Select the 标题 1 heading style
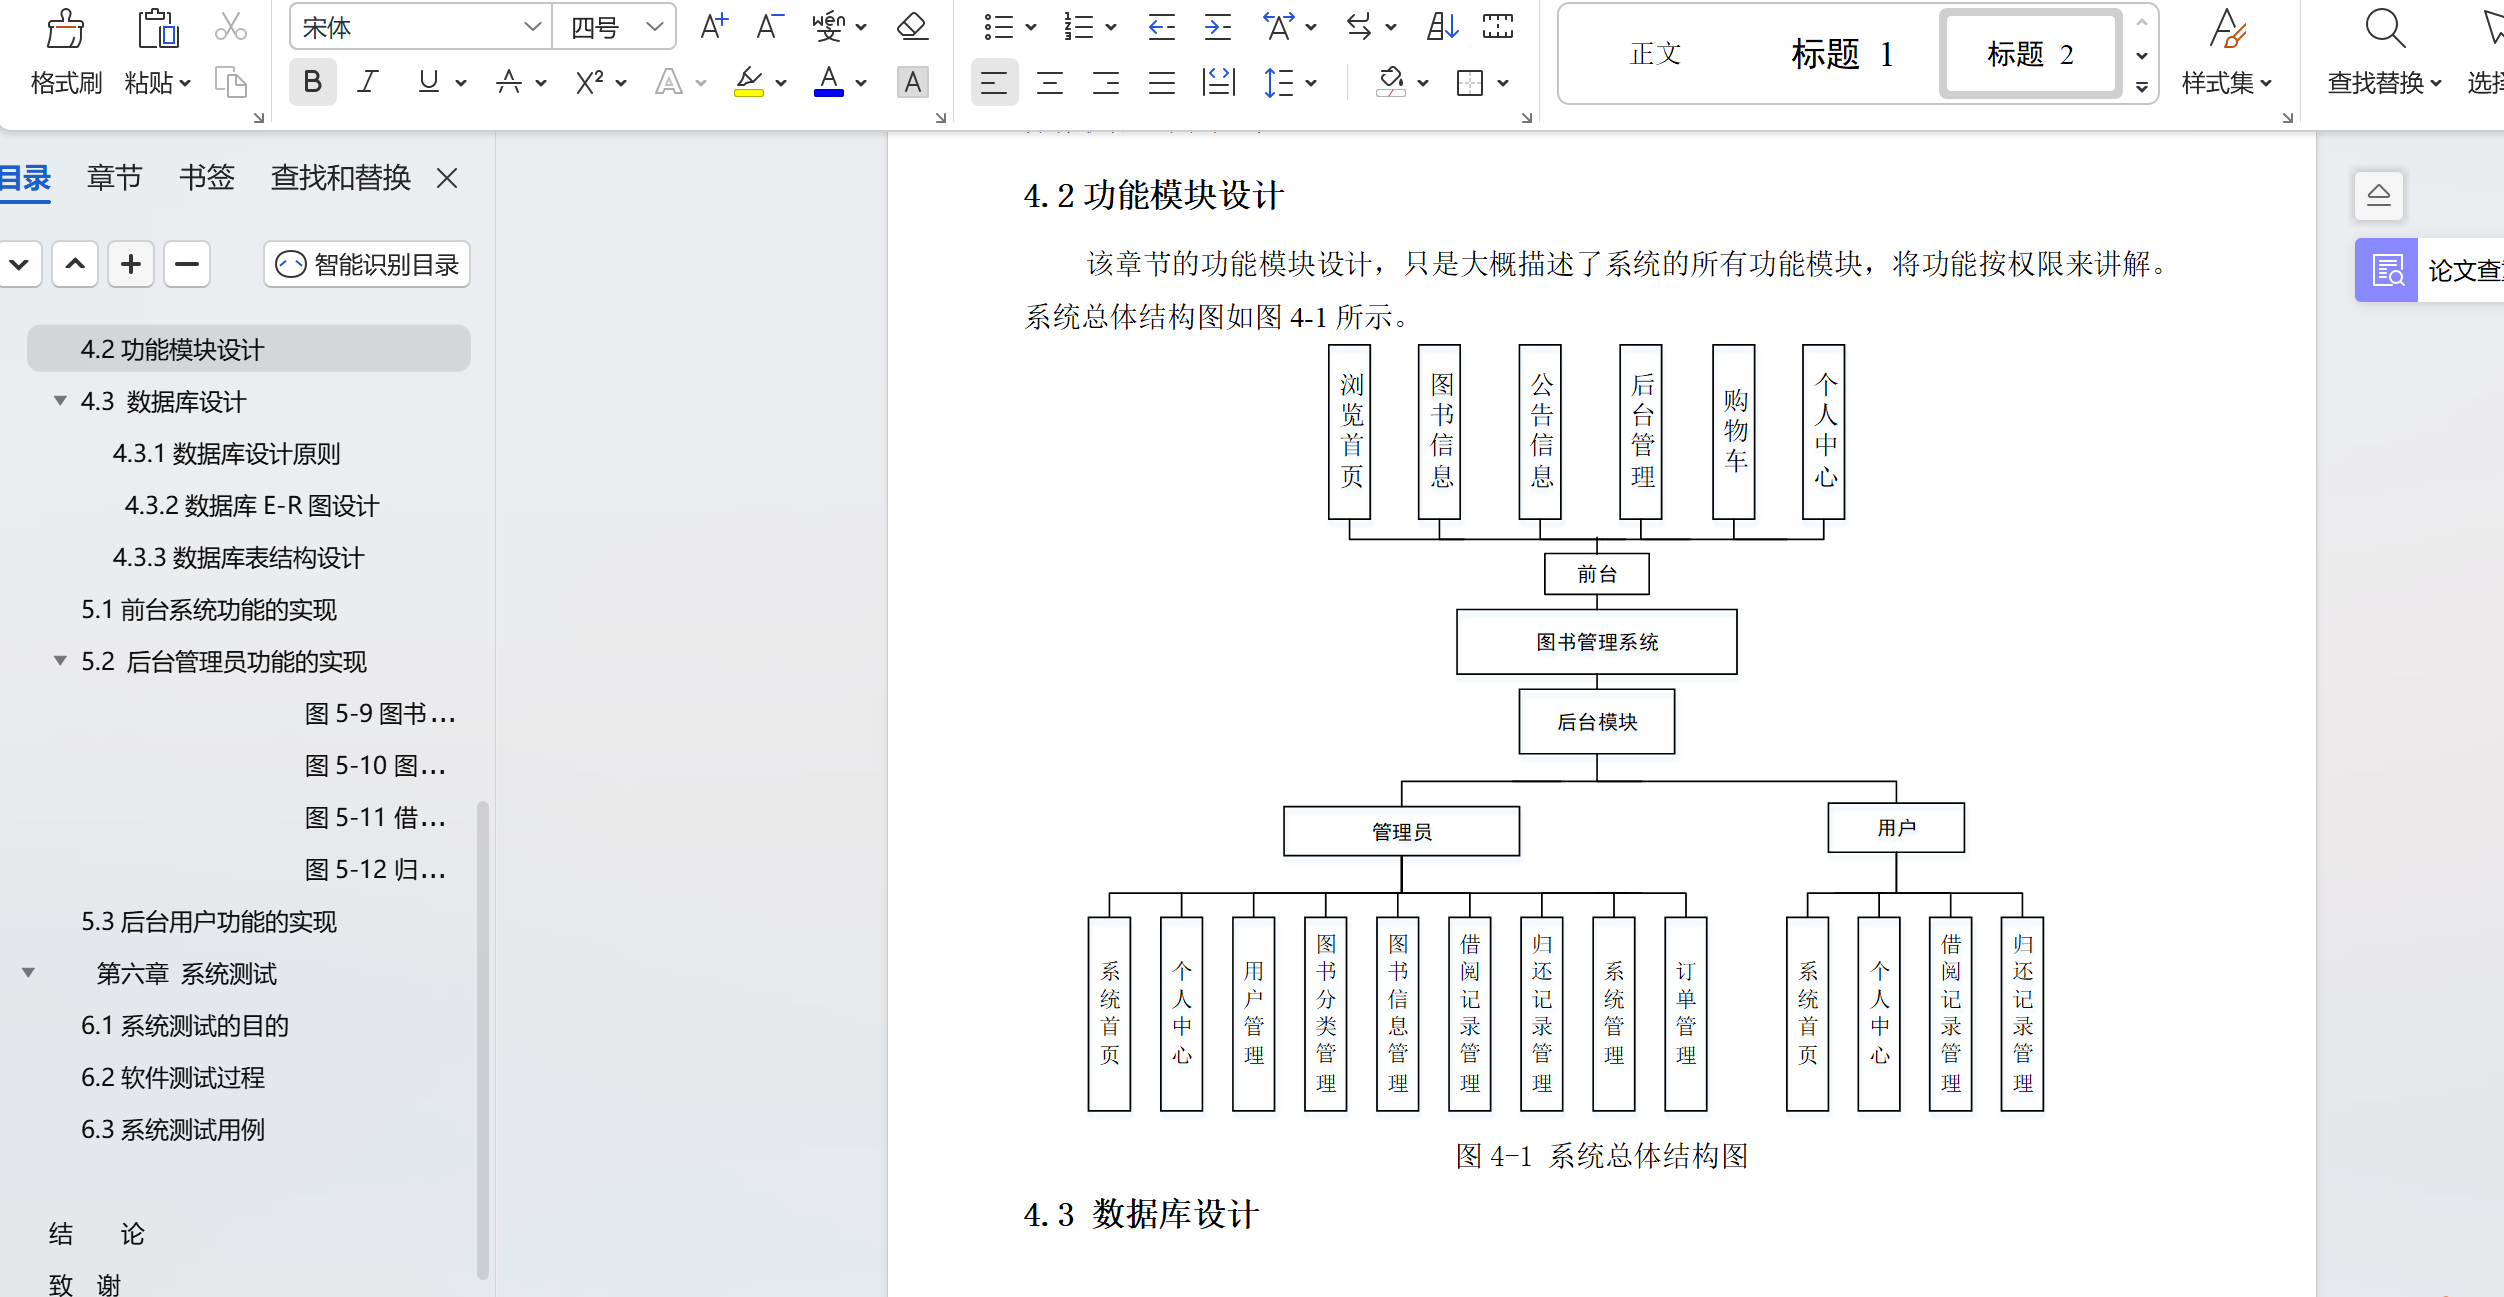The width and height of the screenshot is (2504, 1297). click(1840, 55)
